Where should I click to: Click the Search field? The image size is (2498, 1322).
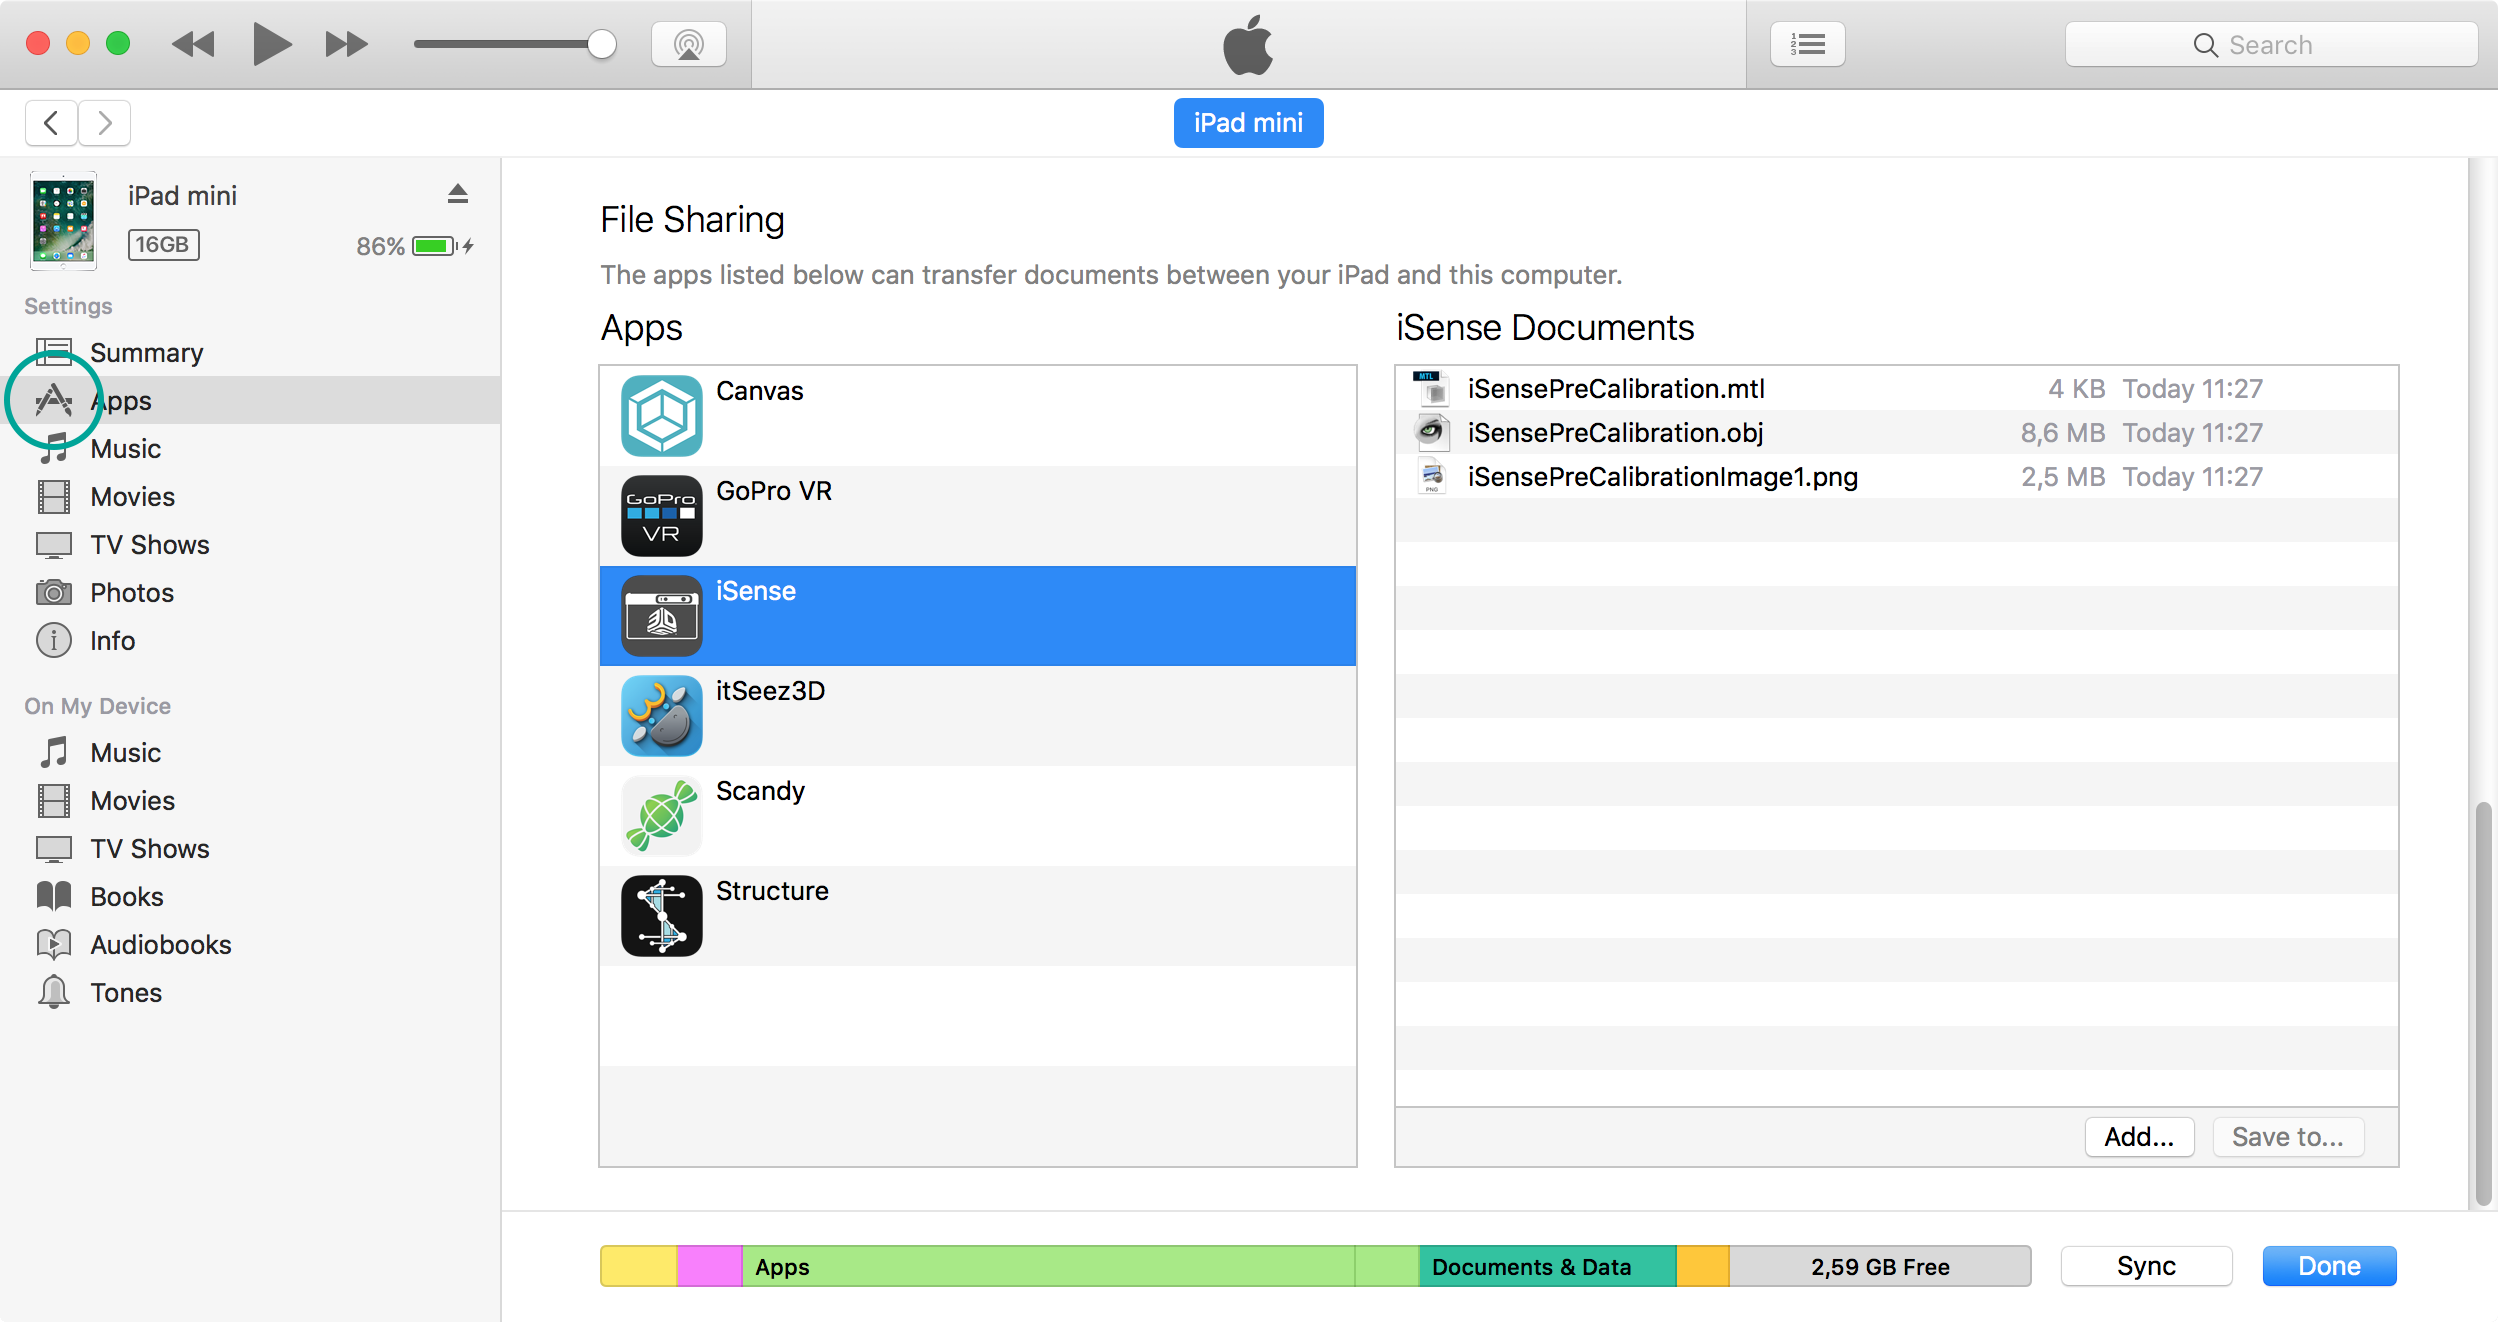click(2270, 44)
